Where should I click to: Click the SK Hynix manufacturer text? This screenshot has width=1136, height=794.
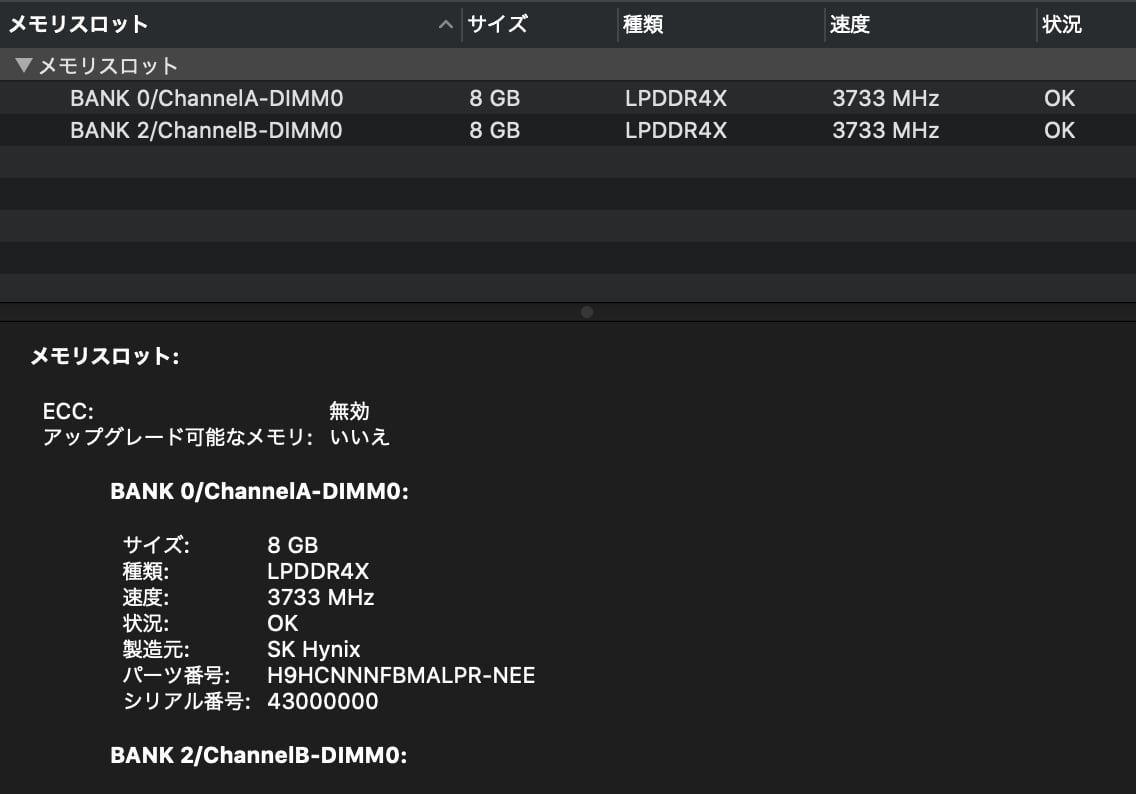click(x=313, y=649)
